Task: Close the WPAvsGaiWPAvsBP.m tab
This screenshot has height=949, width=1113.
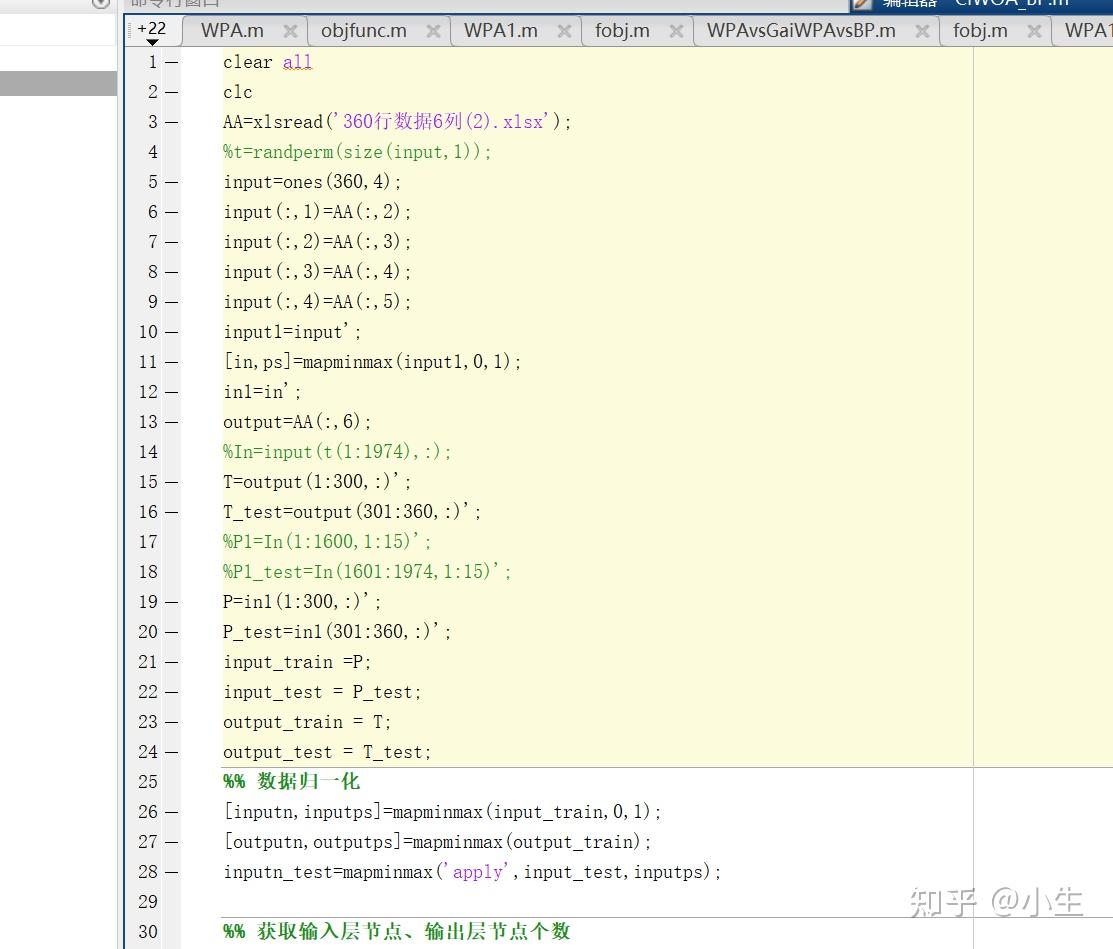Action: (922, 31)
